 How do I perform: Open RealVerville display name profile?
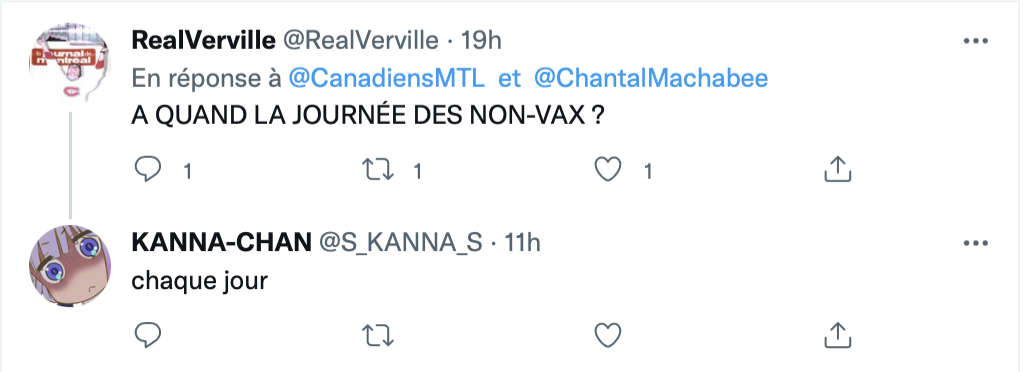pyautogui.click(x=203, y=40)
